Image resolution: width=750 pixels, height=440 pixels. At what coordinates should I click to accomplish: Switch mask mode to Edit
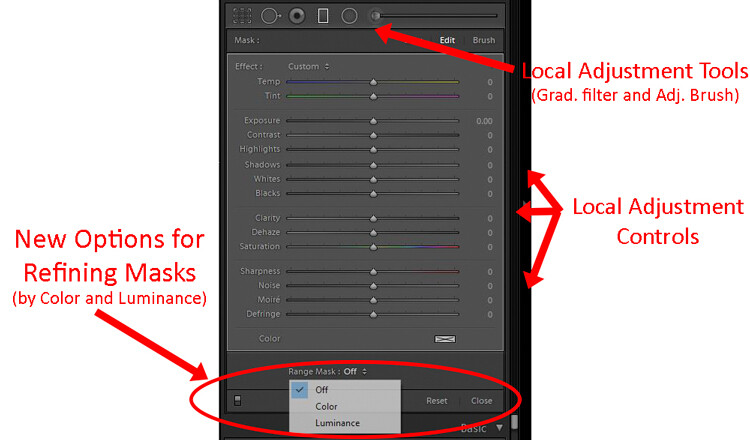(x=447, y=40)
